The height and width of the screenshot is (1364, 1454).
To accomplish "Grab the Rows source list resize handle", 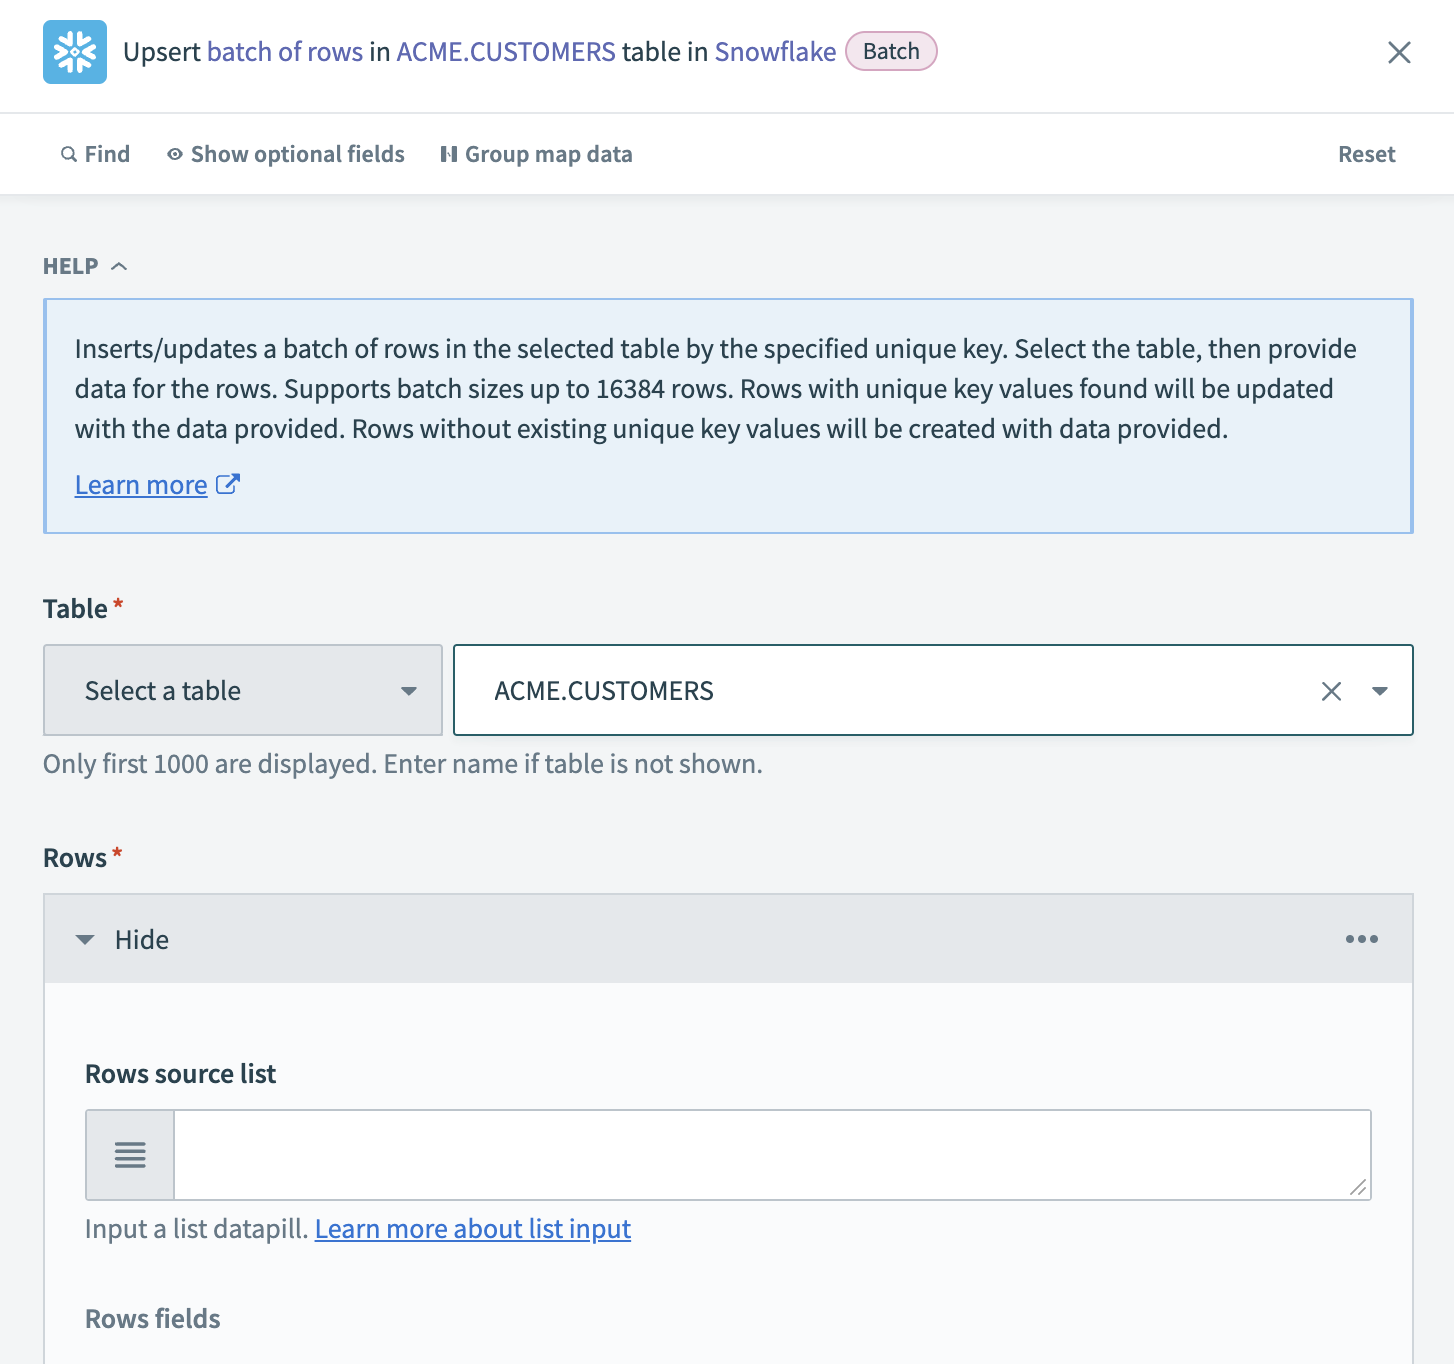I will tap(1358, 1187).
